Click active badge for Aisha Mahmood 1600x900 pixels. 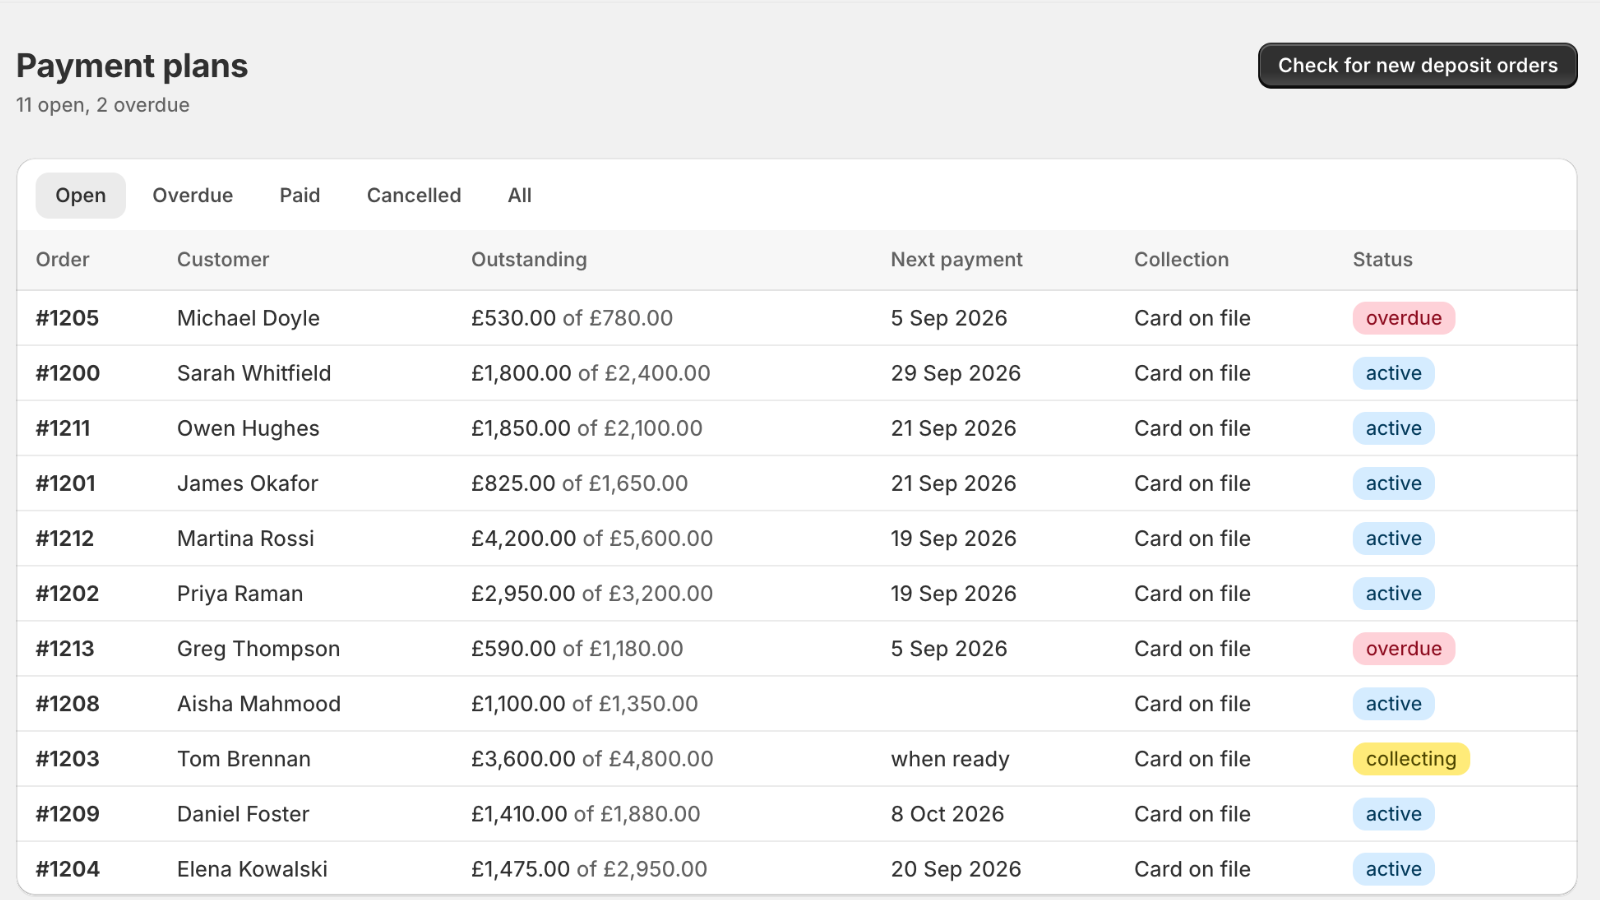coord(1394,703)
